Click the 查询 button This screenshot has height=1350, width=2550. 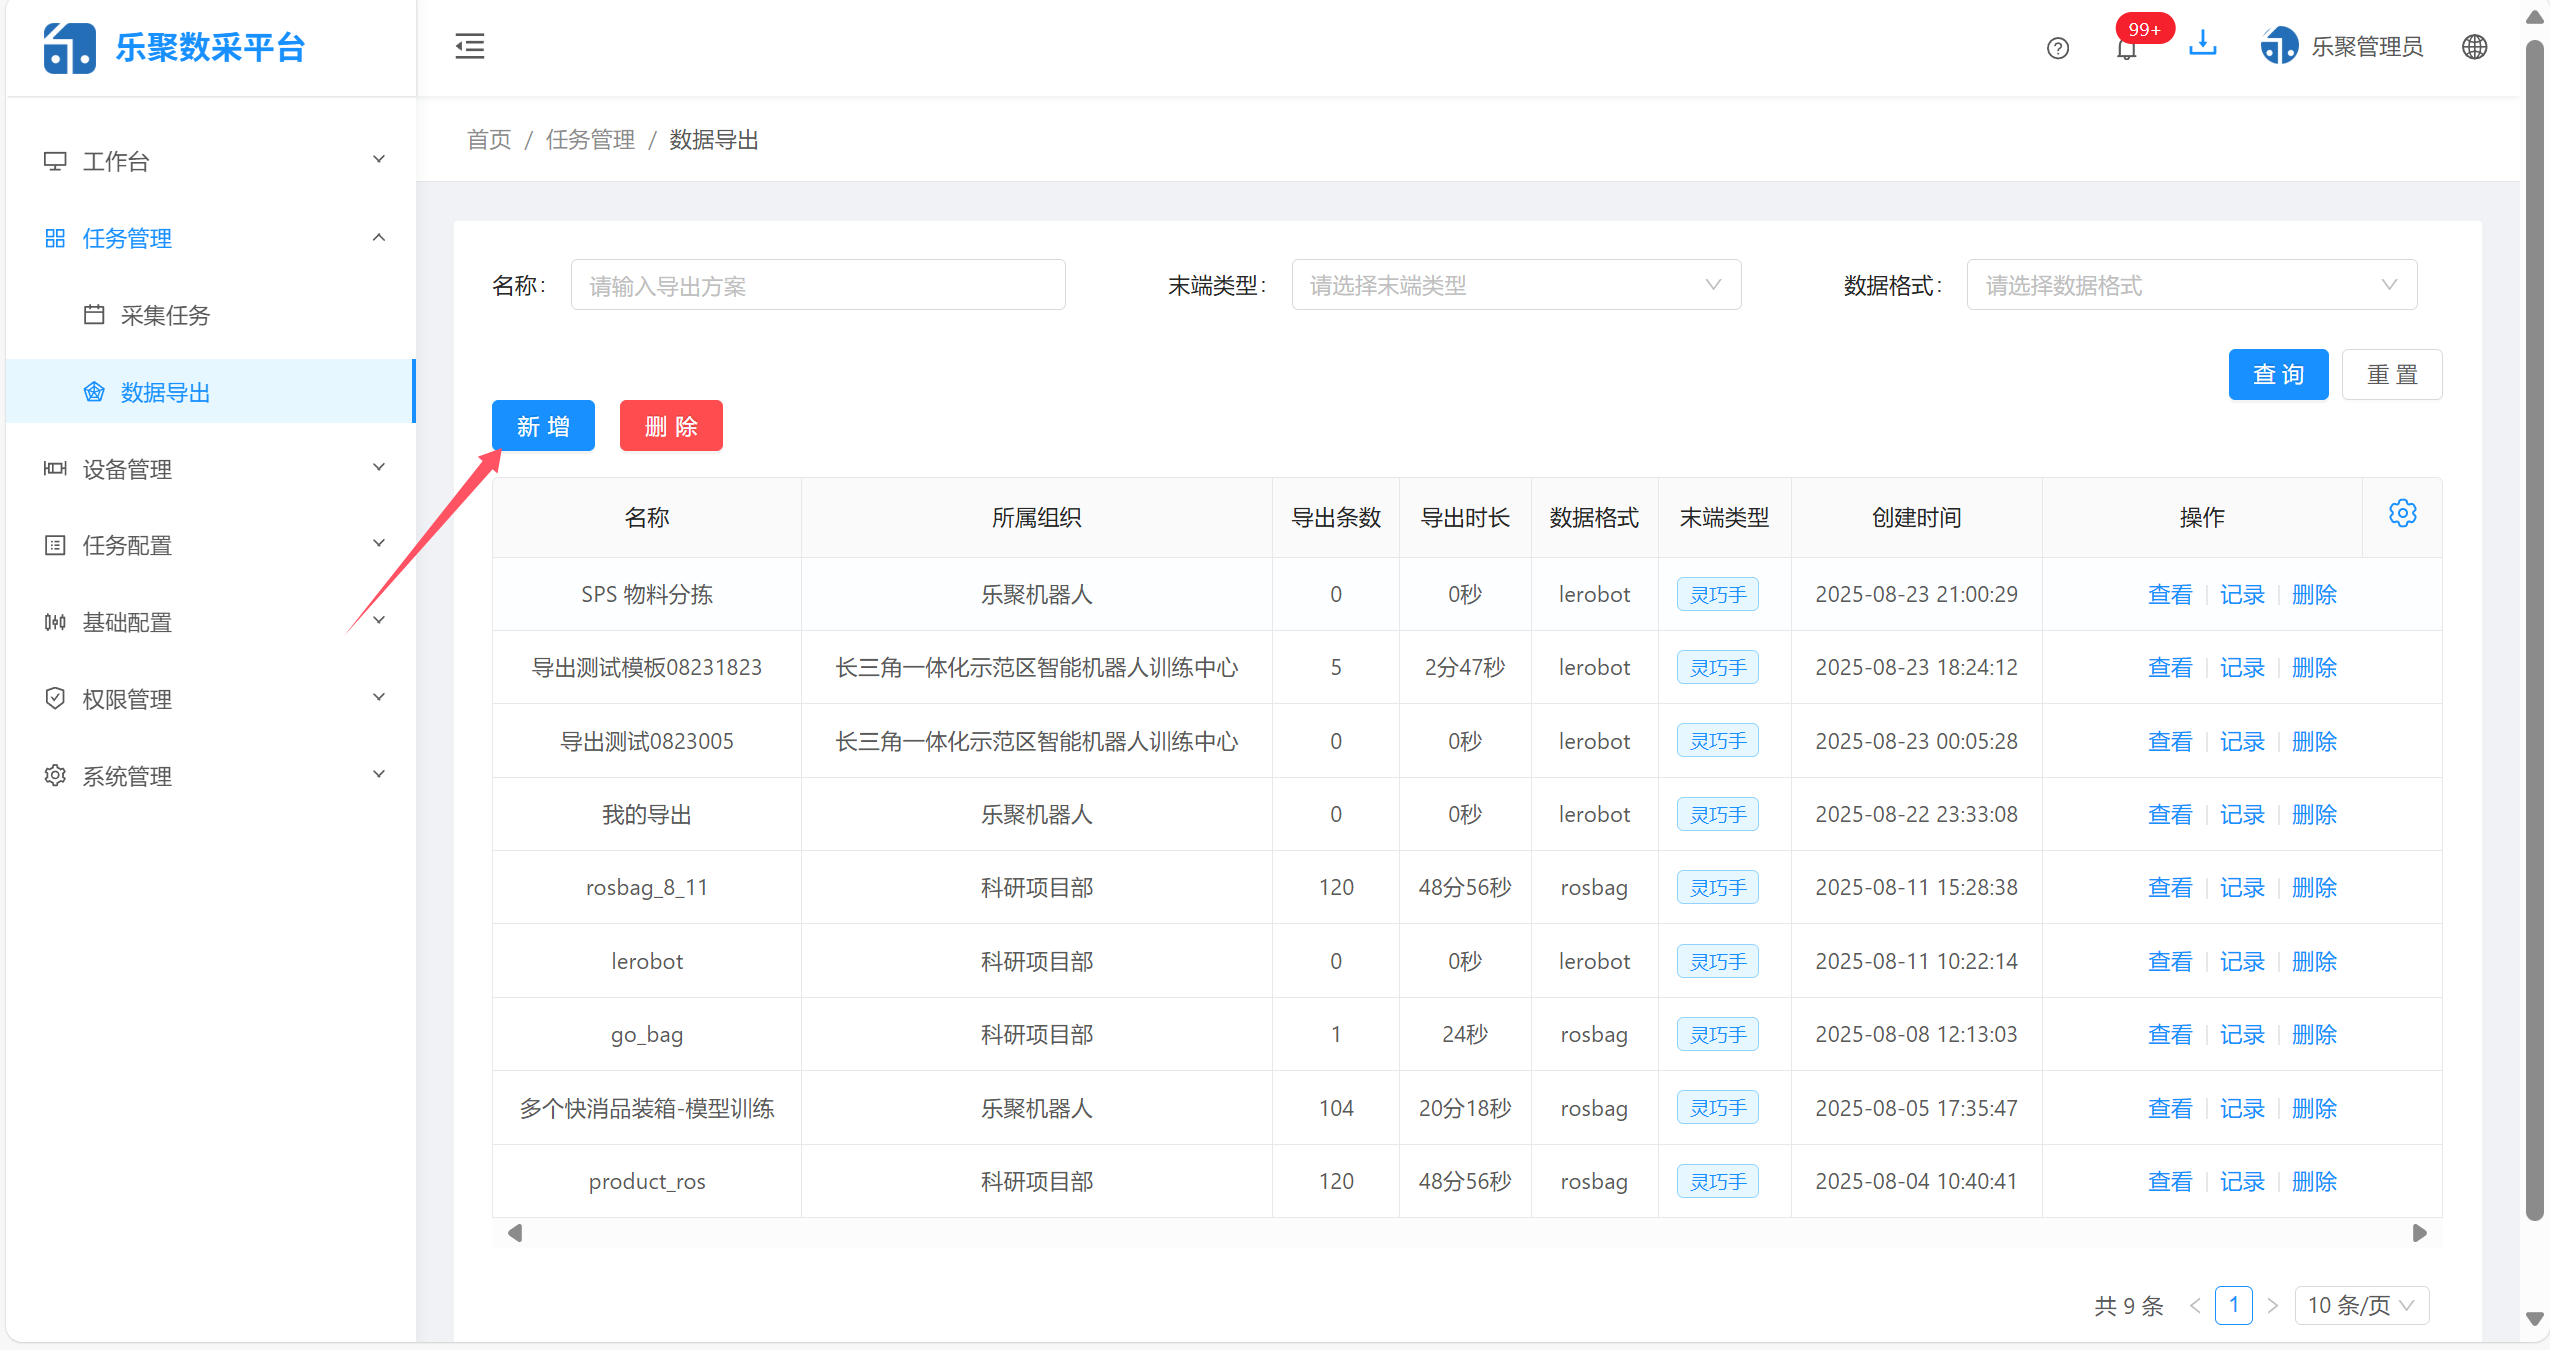[2279, 374]
